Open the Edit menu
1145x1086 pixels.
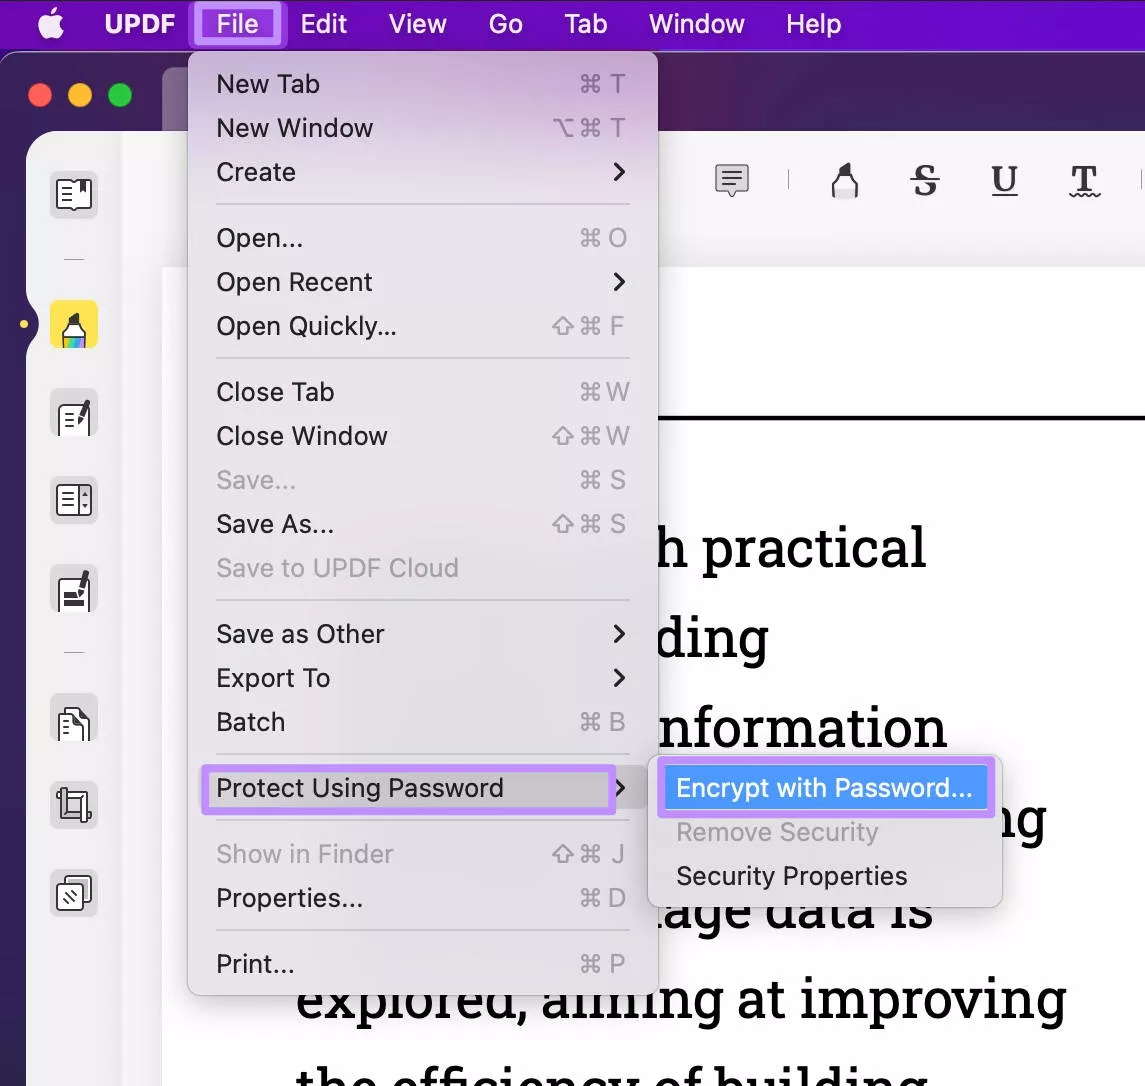pos(323,24)
